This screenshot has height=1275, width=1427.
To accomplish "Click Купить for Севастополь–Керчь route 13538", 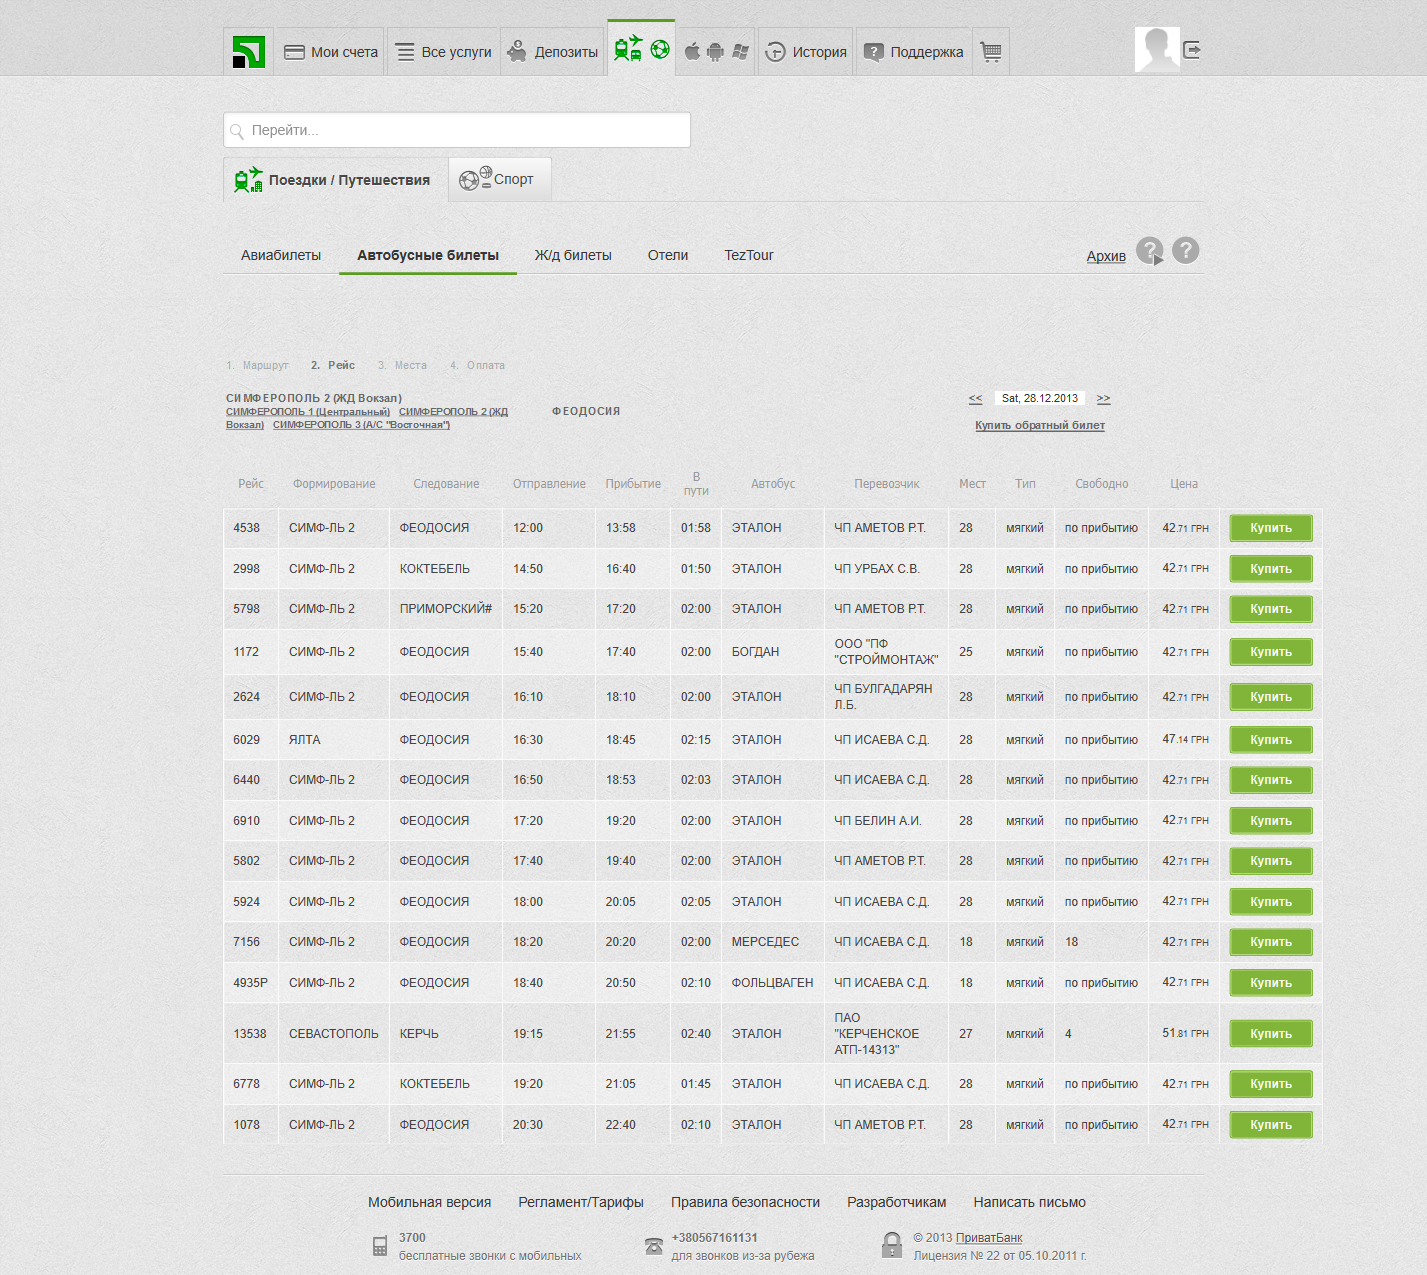I will click(x=1270, y=1034).
